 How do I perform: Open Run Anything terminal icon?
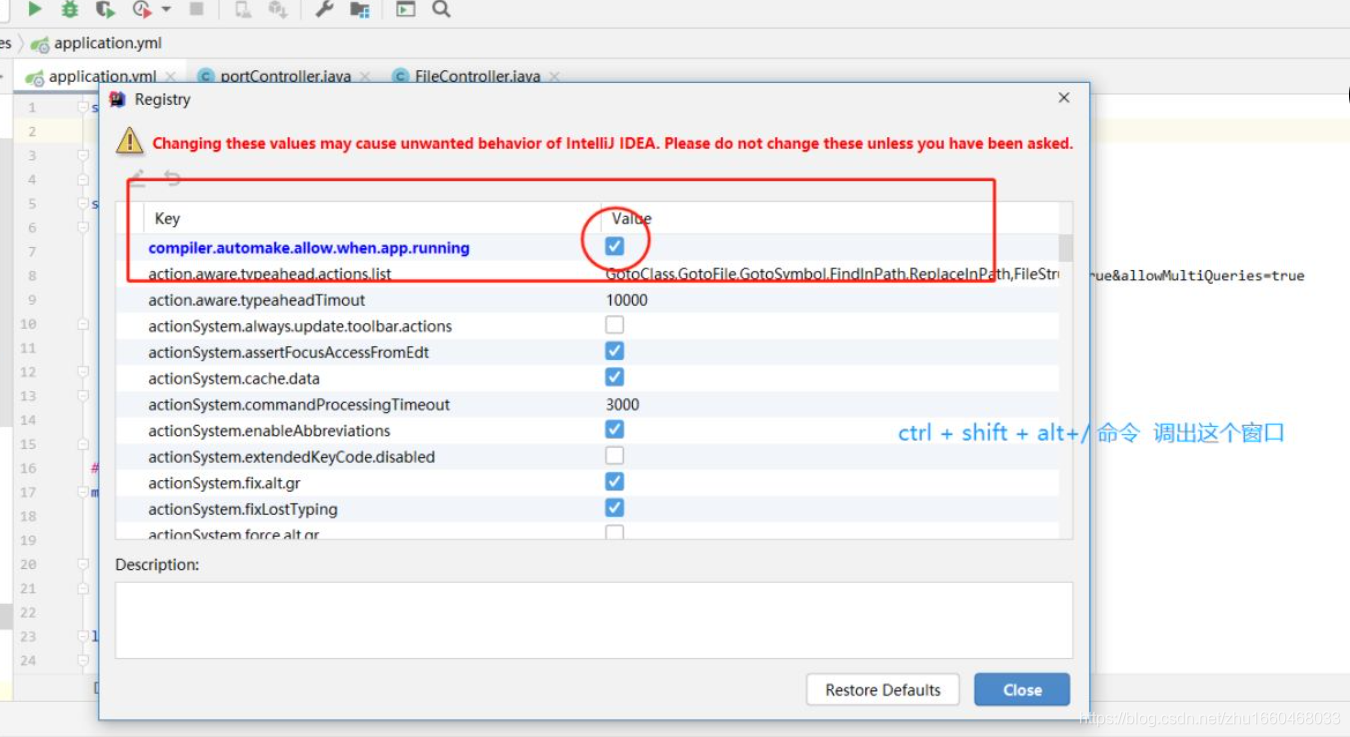point(405,9)
